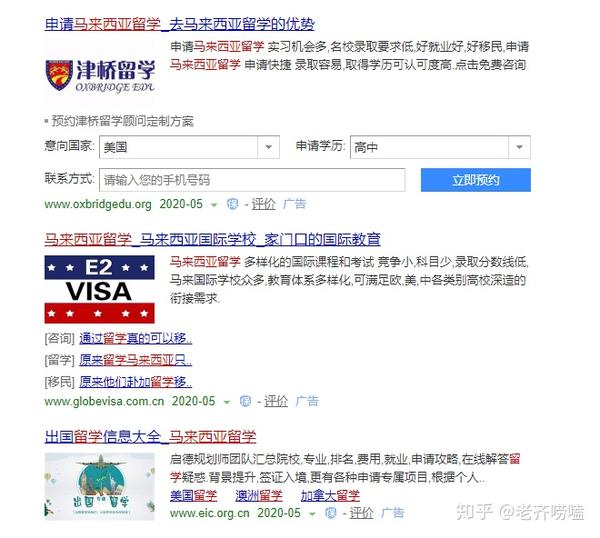Open the E2 VISA logo image
Viewport: 600px width, 538px height.
pos(99,290)
